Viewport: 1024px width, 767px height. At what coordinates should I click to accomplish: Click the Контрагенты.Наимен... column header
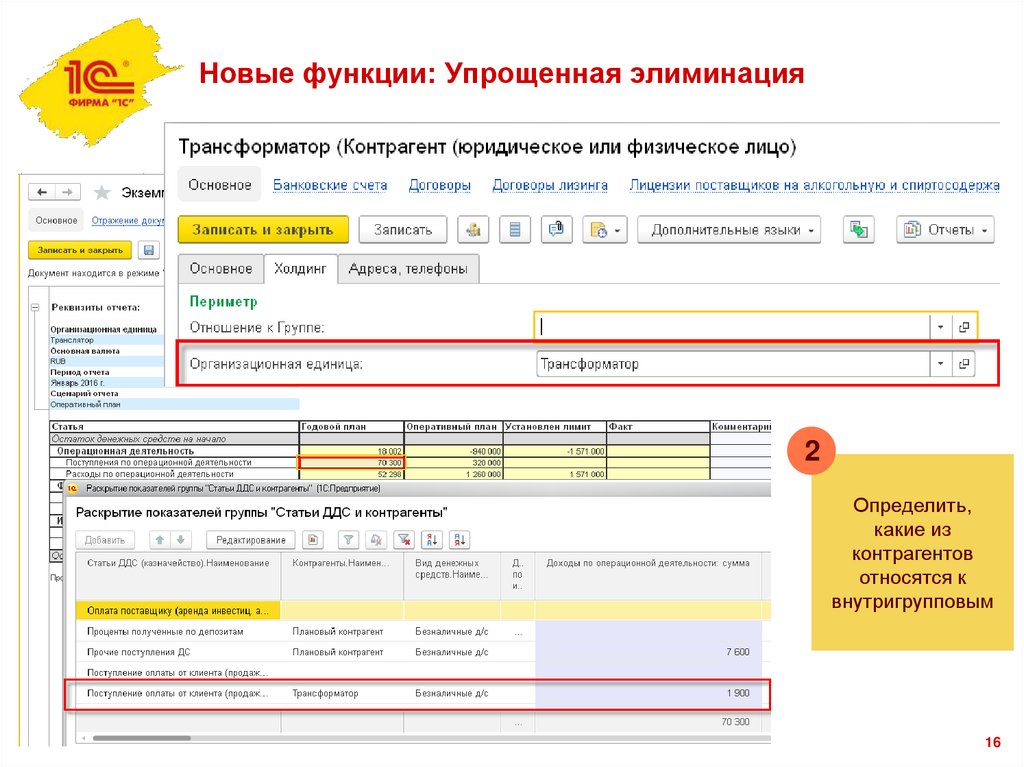(x=343, y=576)
